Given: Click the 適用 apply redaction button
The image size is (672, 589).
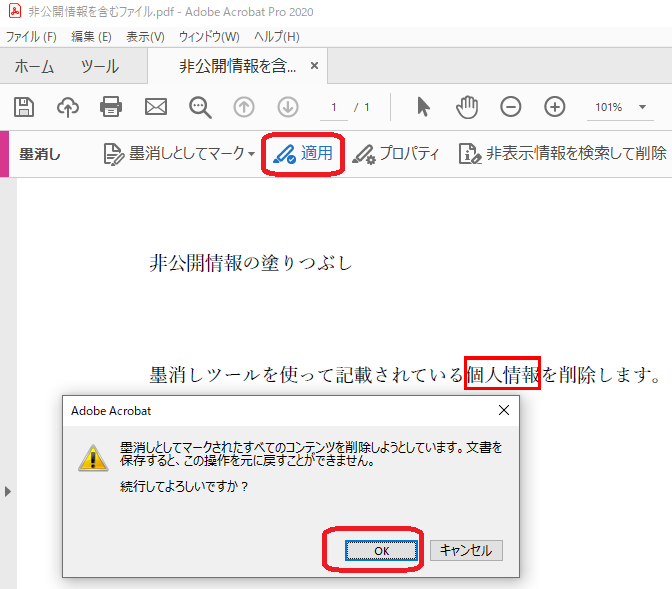Looking at the screenshot, I should click(x=305, y=154).
